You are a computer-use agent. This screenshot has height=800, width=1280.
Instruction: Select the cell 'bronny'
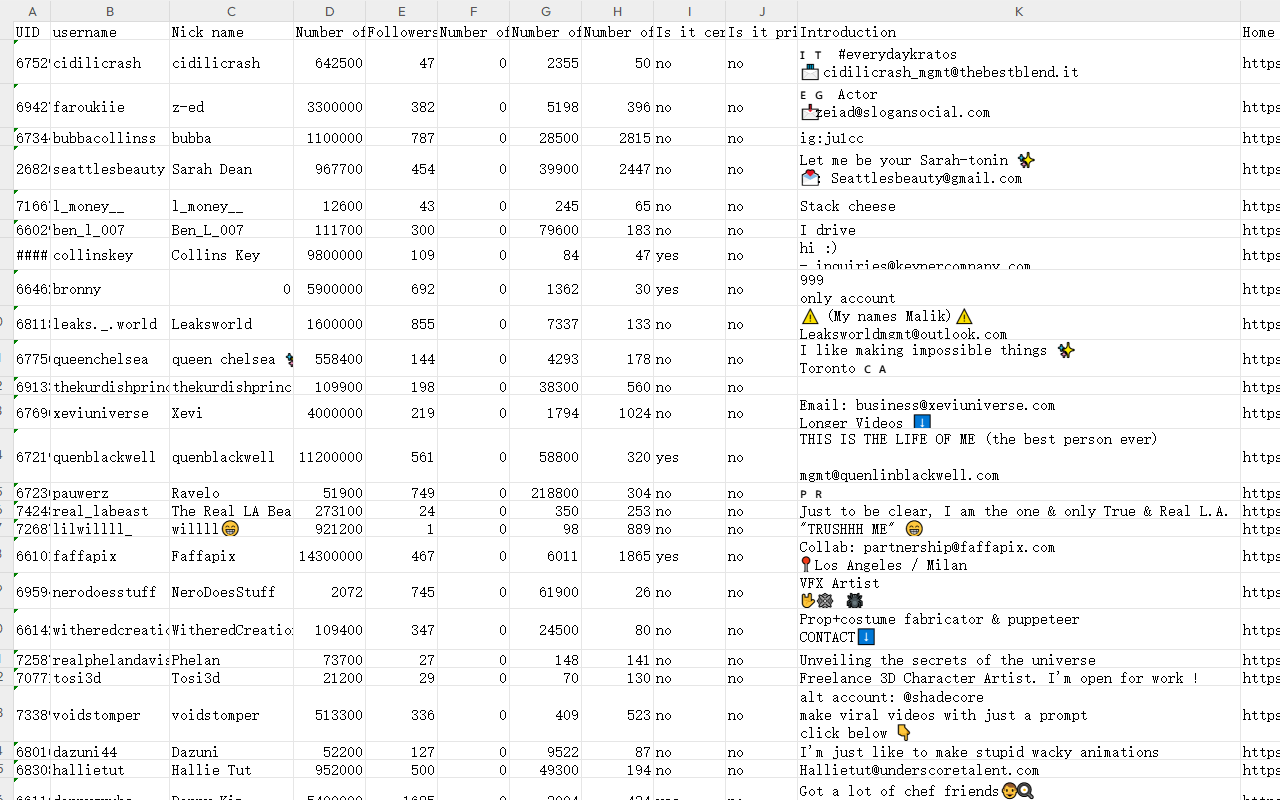pos(110,289)
